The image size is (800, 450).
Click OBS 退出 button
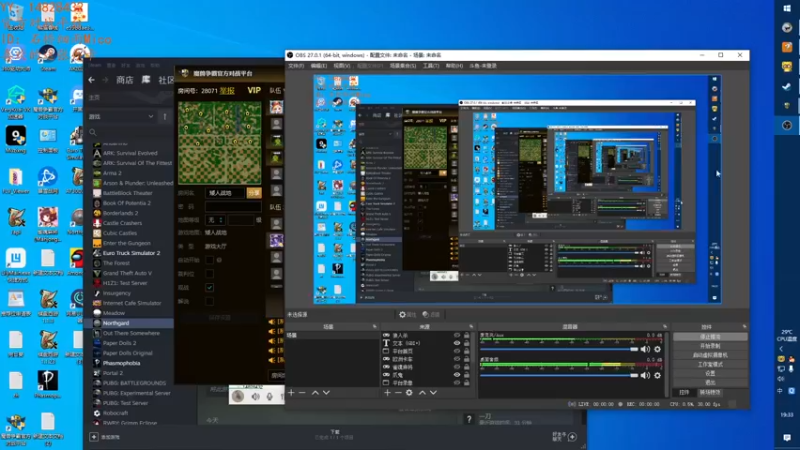[710, 383]
